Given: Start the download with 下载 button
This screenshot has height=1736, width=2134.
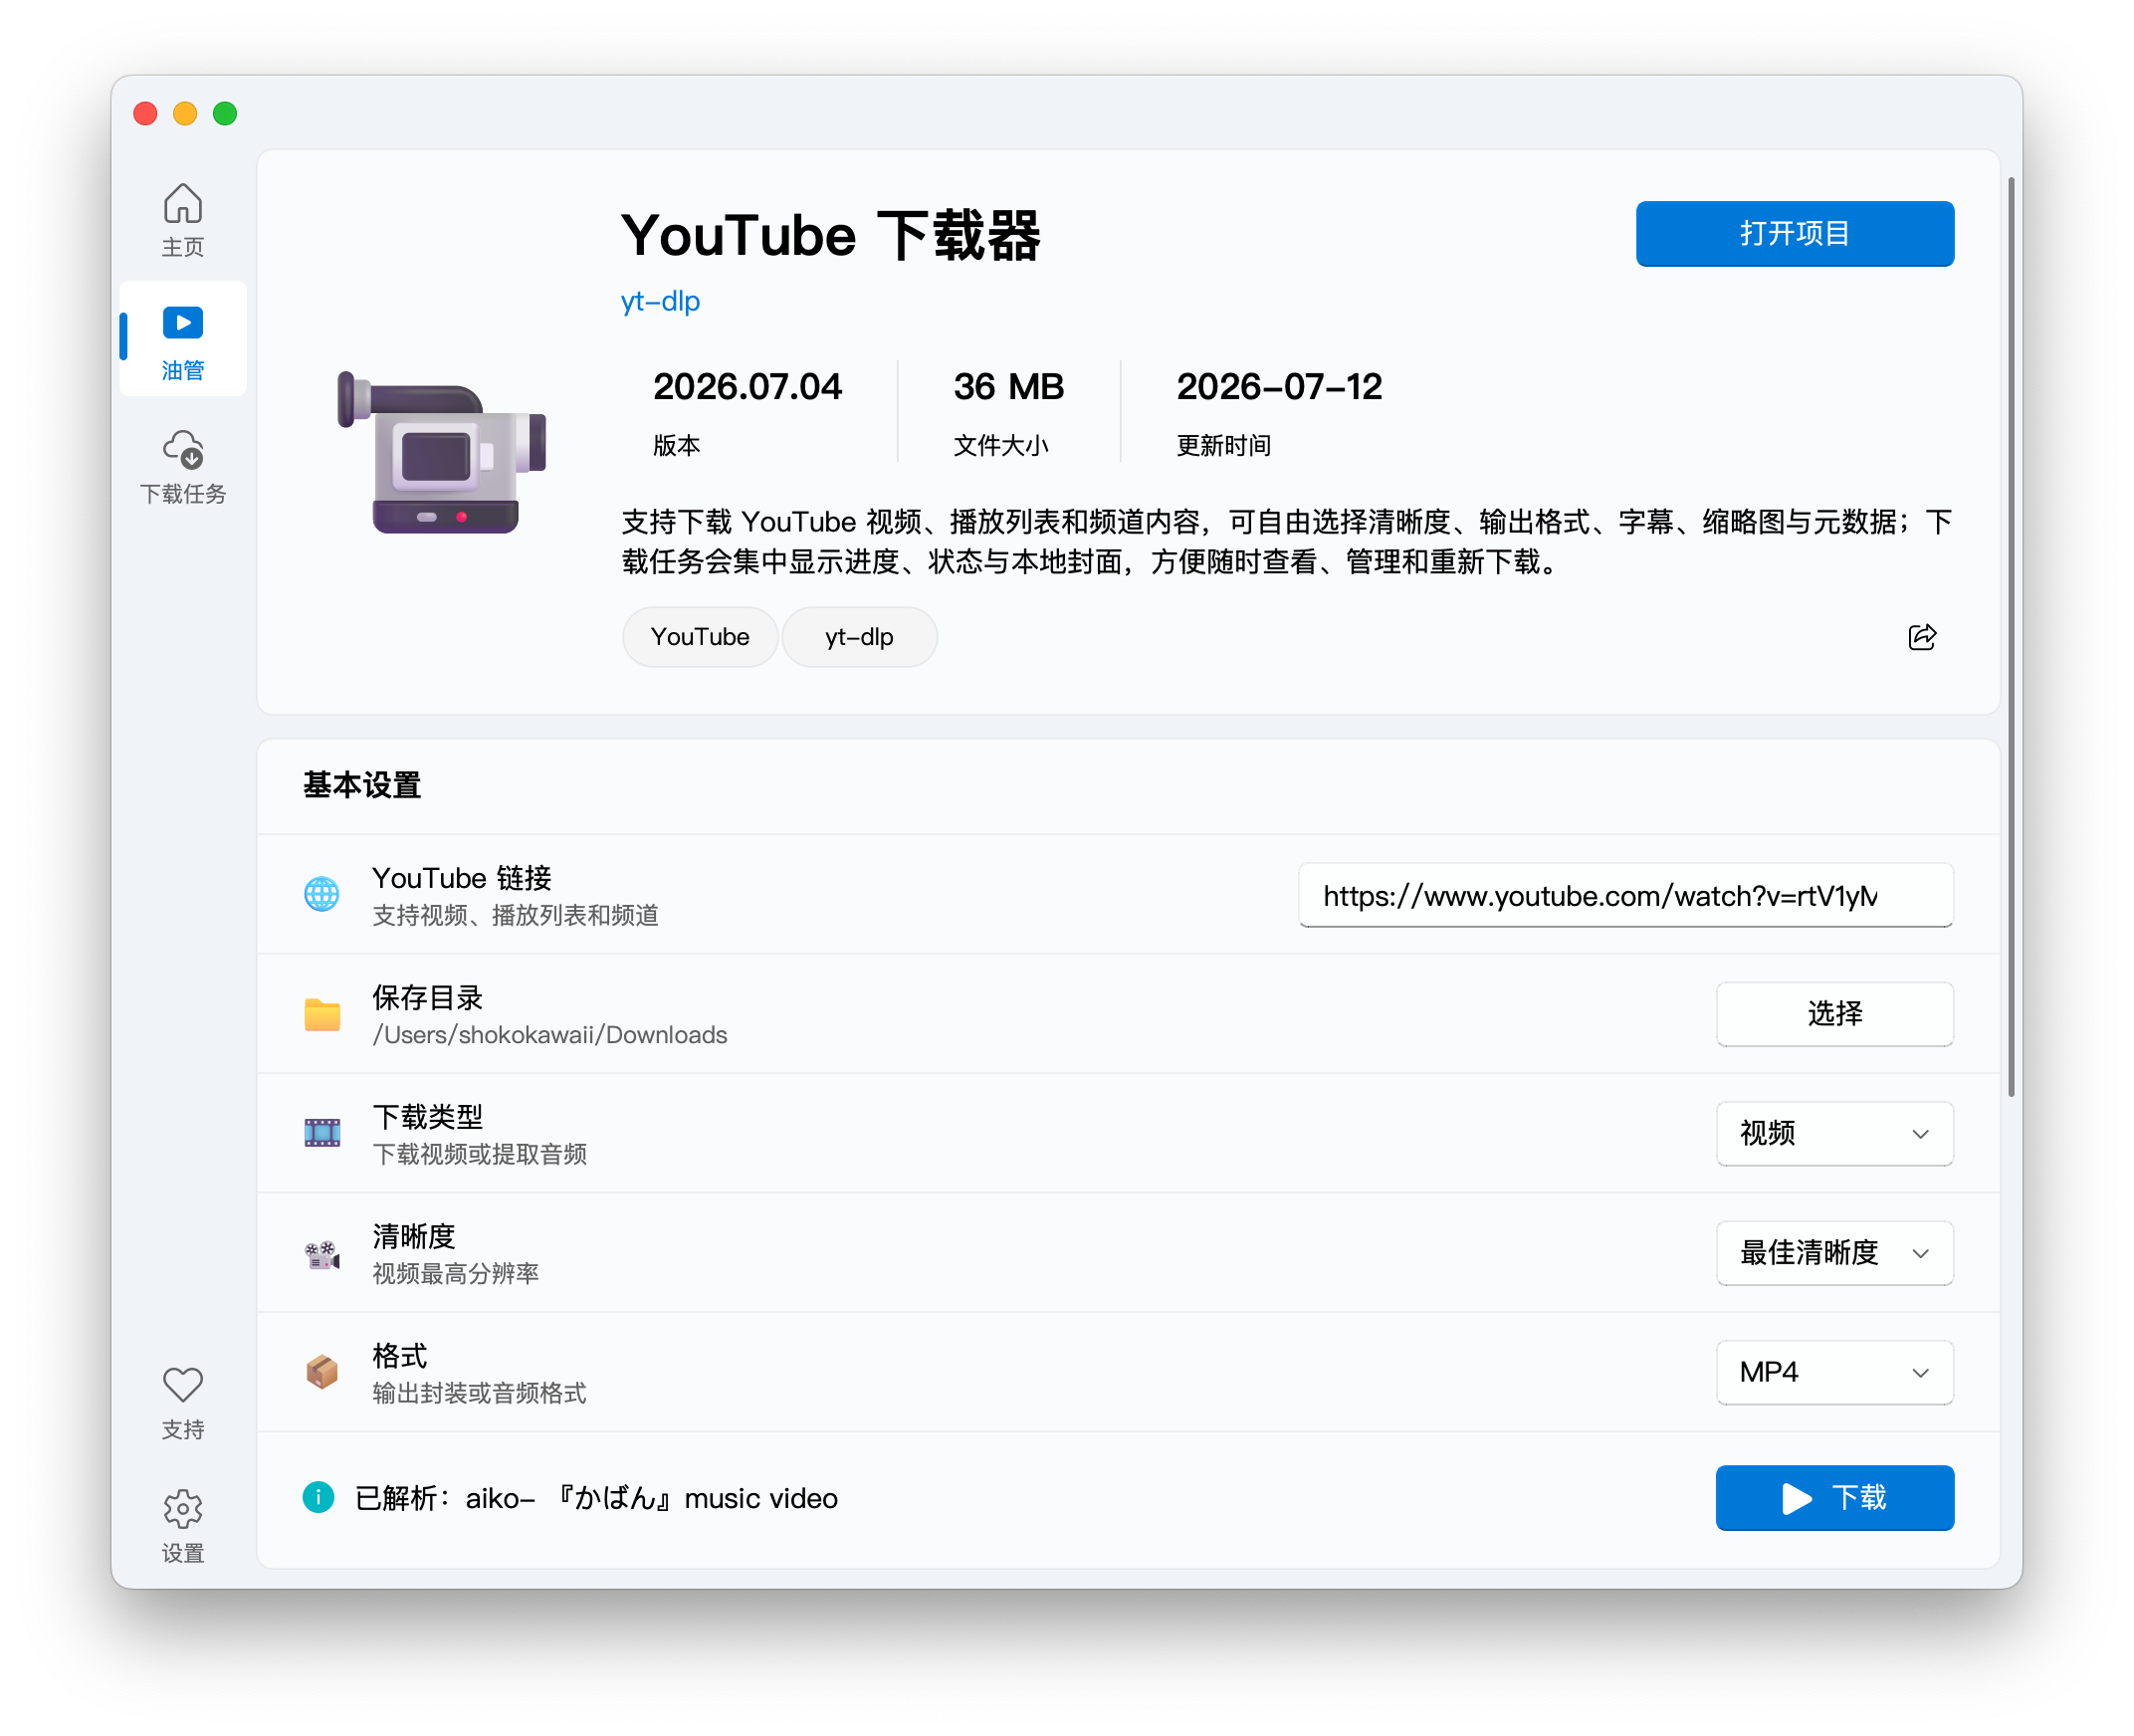Looking at the screenshot, I should point(1835,1497).
